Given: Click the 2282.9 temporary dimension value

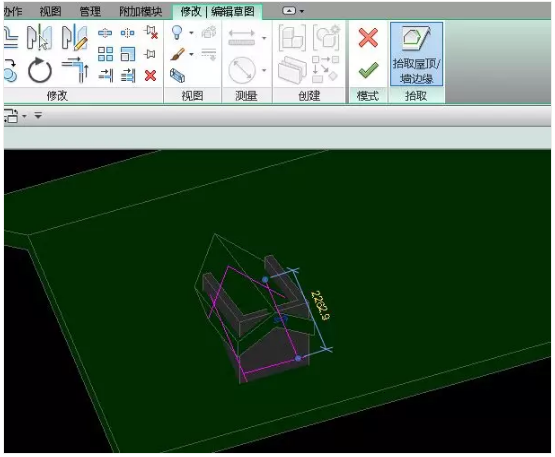Looking at the screenshot, I should click(x=320, y=305).
